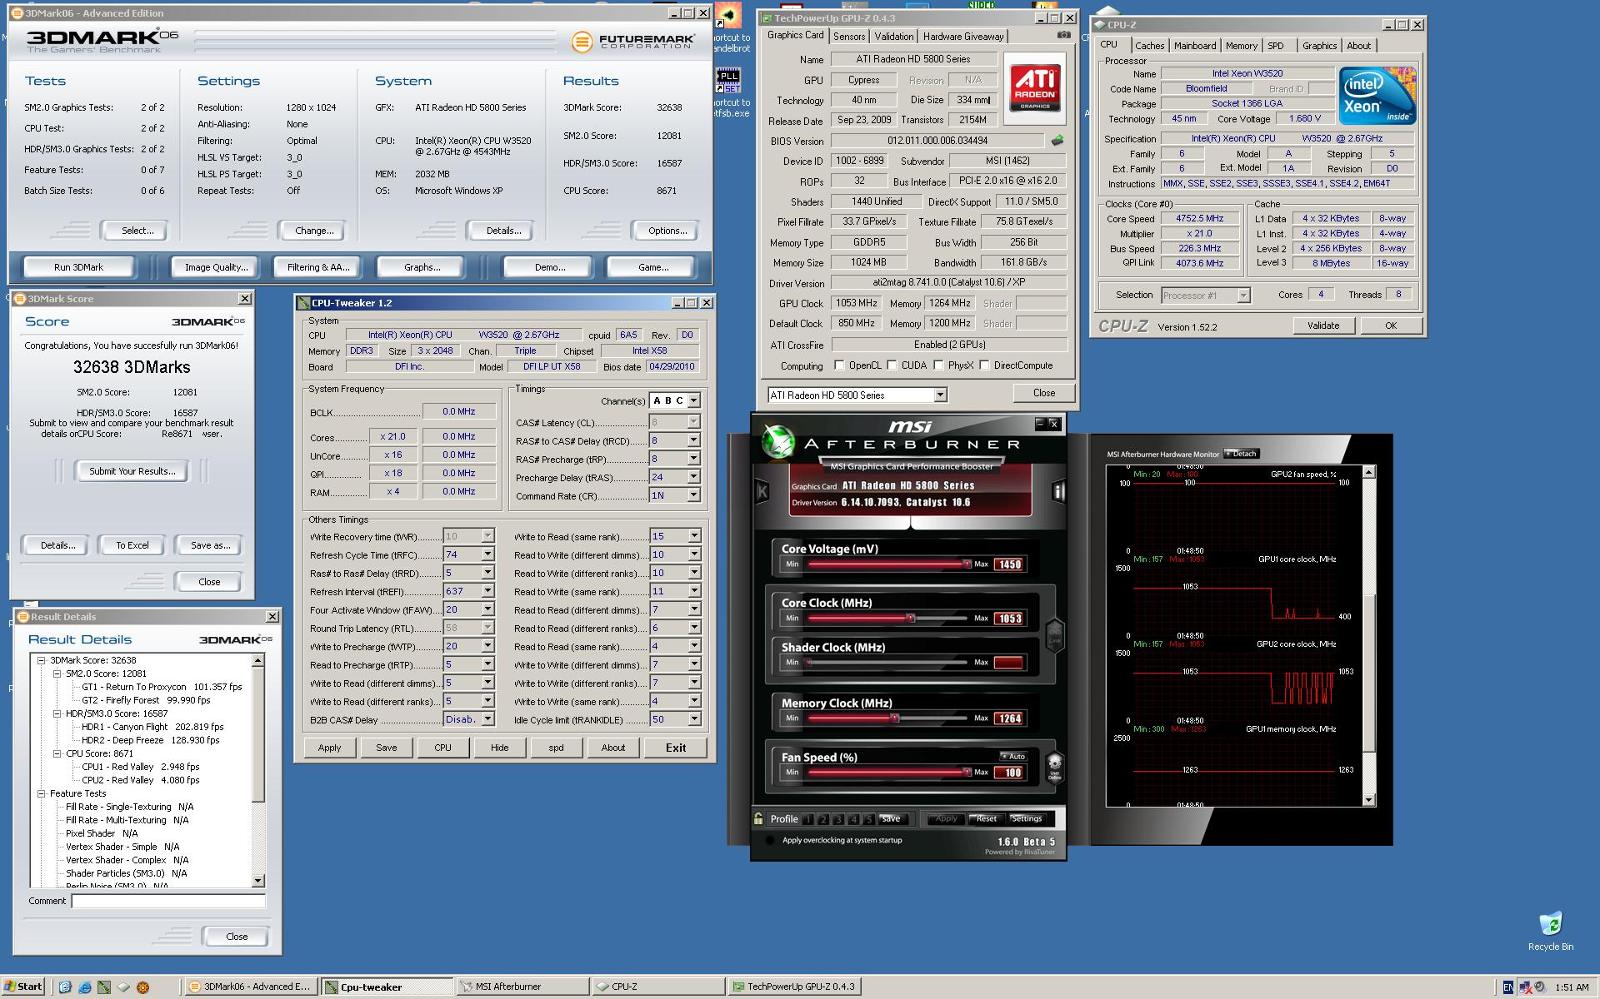Image resolution: width=1600 pixels, height=999 pixels.
Task: Open the Recycle Bin desktop icon
Action: [x=1550, y=930]
